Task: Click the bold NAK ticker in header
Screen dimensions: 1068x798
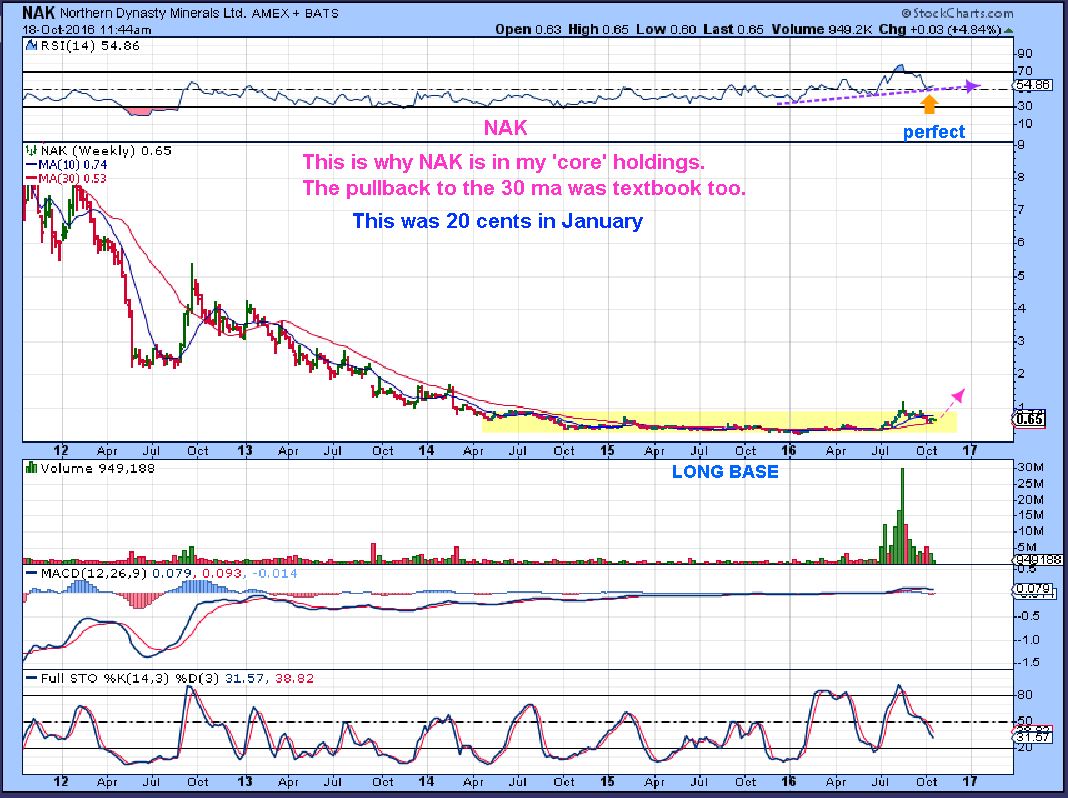Action: pyautogui.click(x=39, y=12)
